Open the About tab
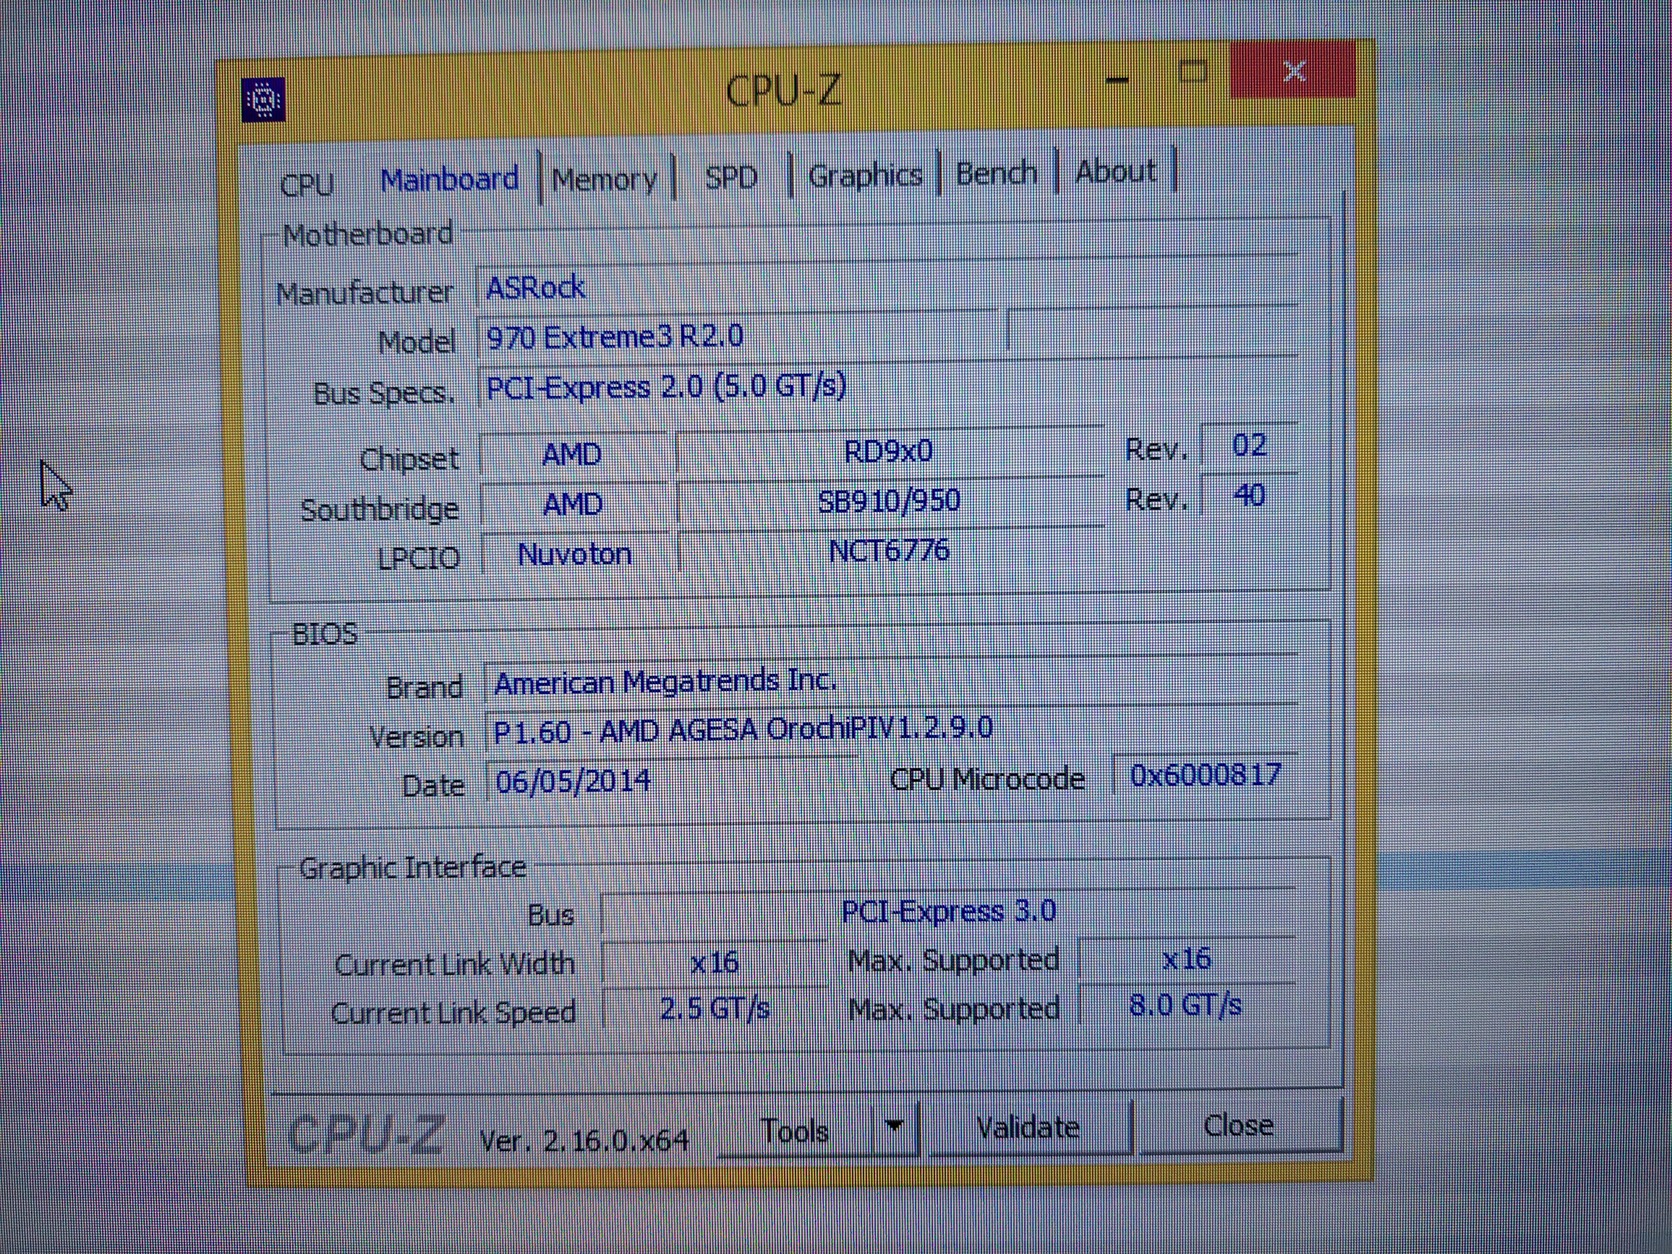The width and height of the screenshot is (1672, 1254). point(1115,171)
